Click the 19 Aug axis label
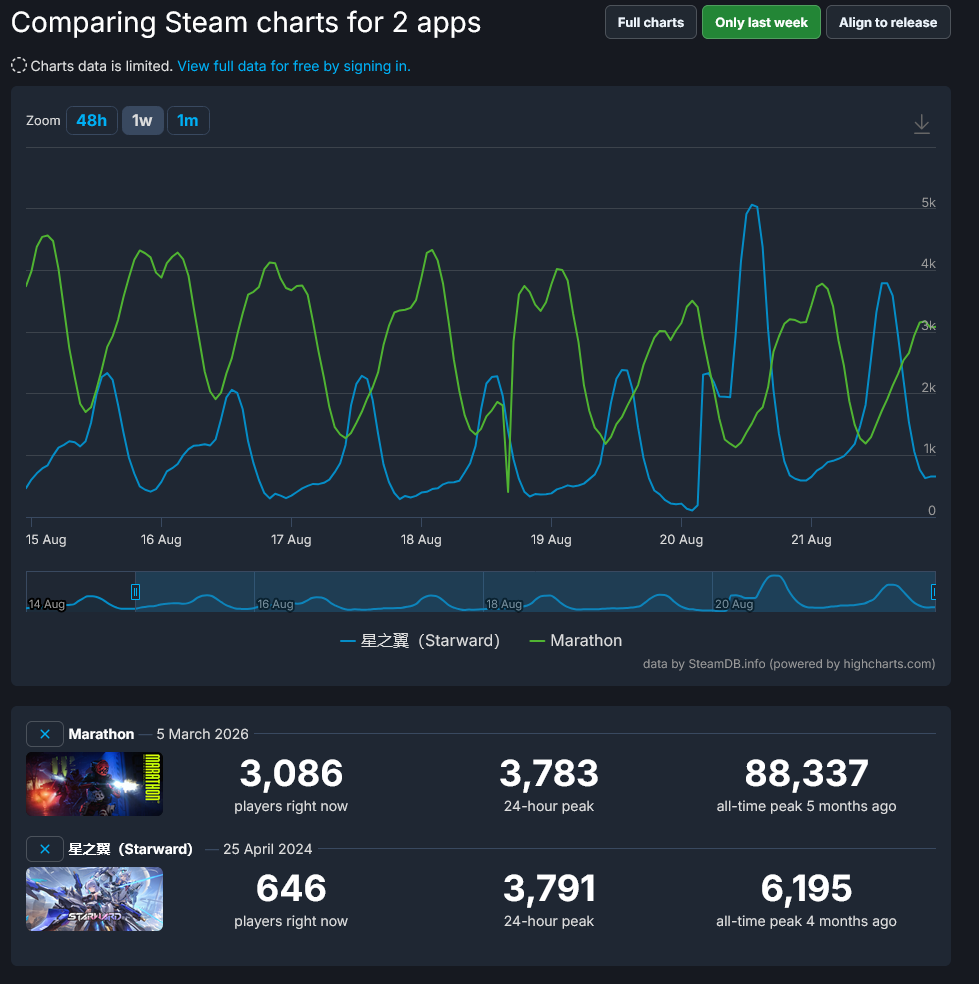Screen dimensions: 979x984 click(551, 540)
